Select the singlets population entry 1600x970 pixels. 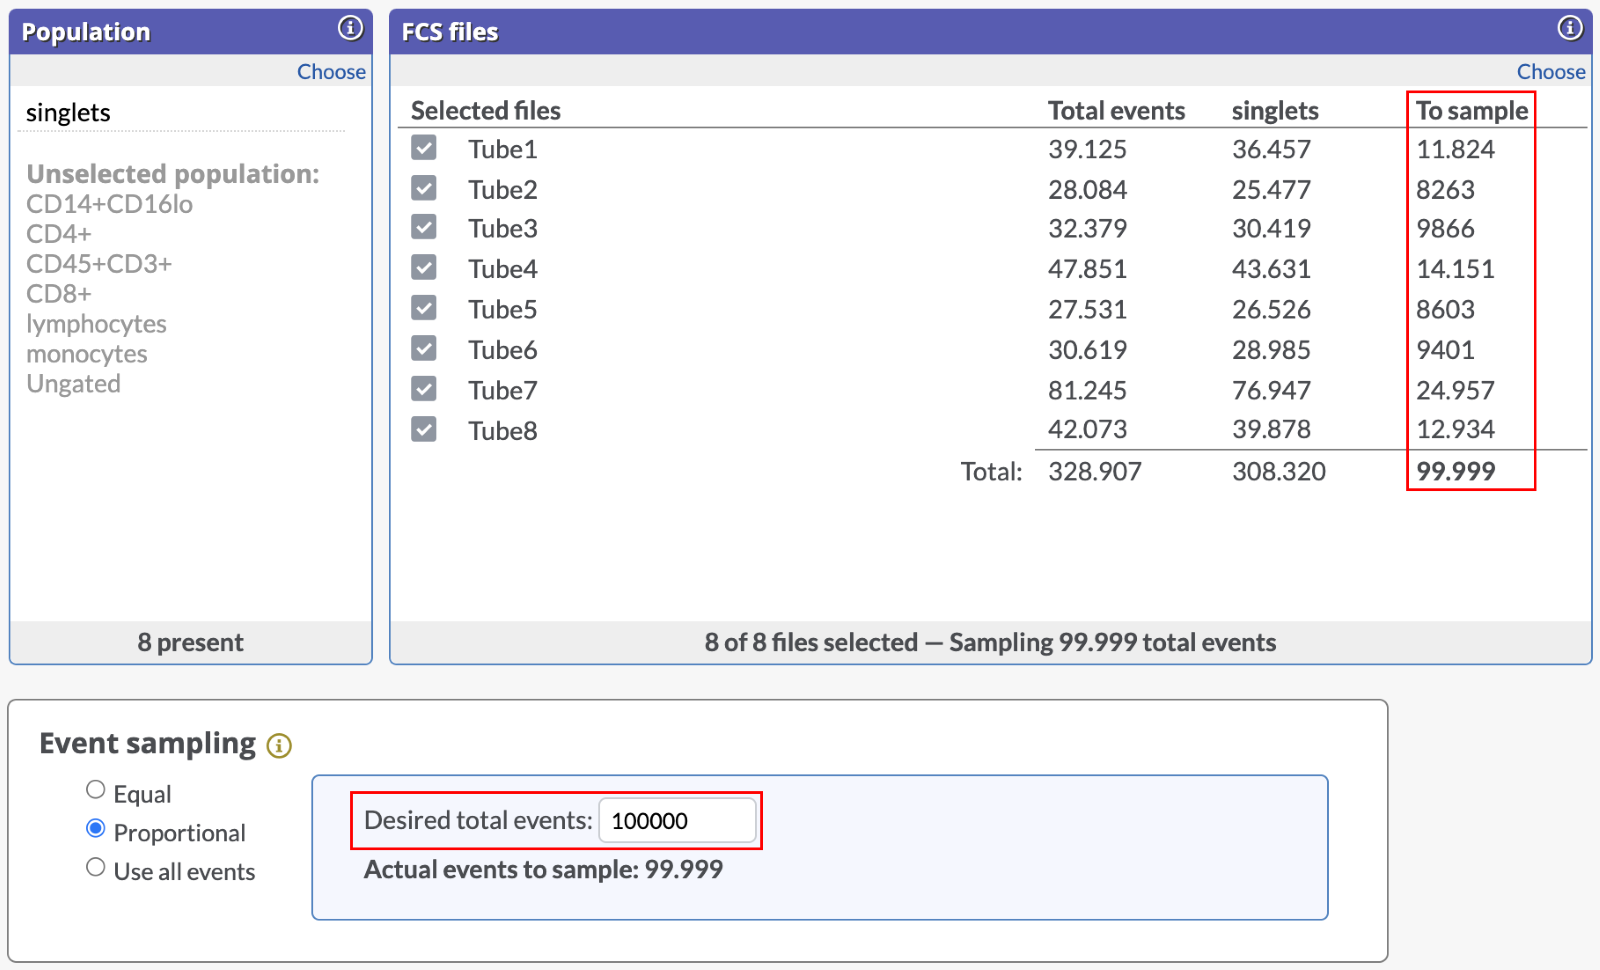tap(68, 113)
